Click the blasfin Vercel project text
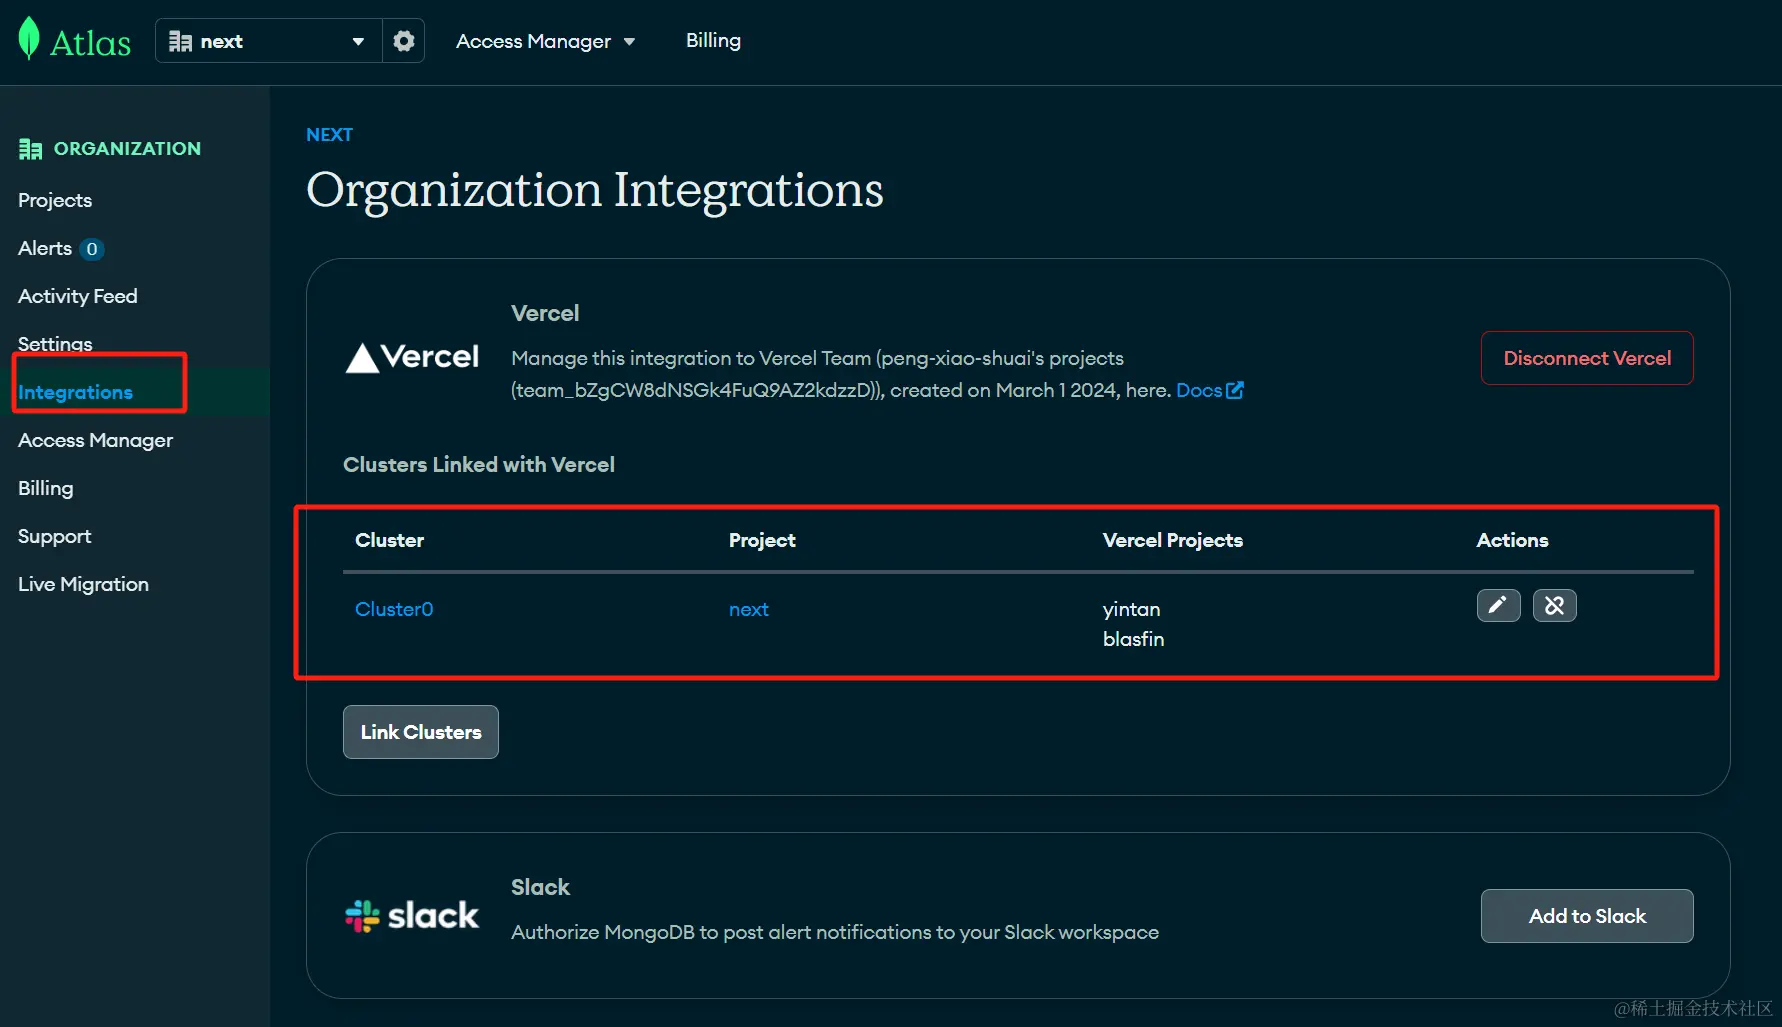Viewport: 1782px width, 1027px height. coord(1133,639)
